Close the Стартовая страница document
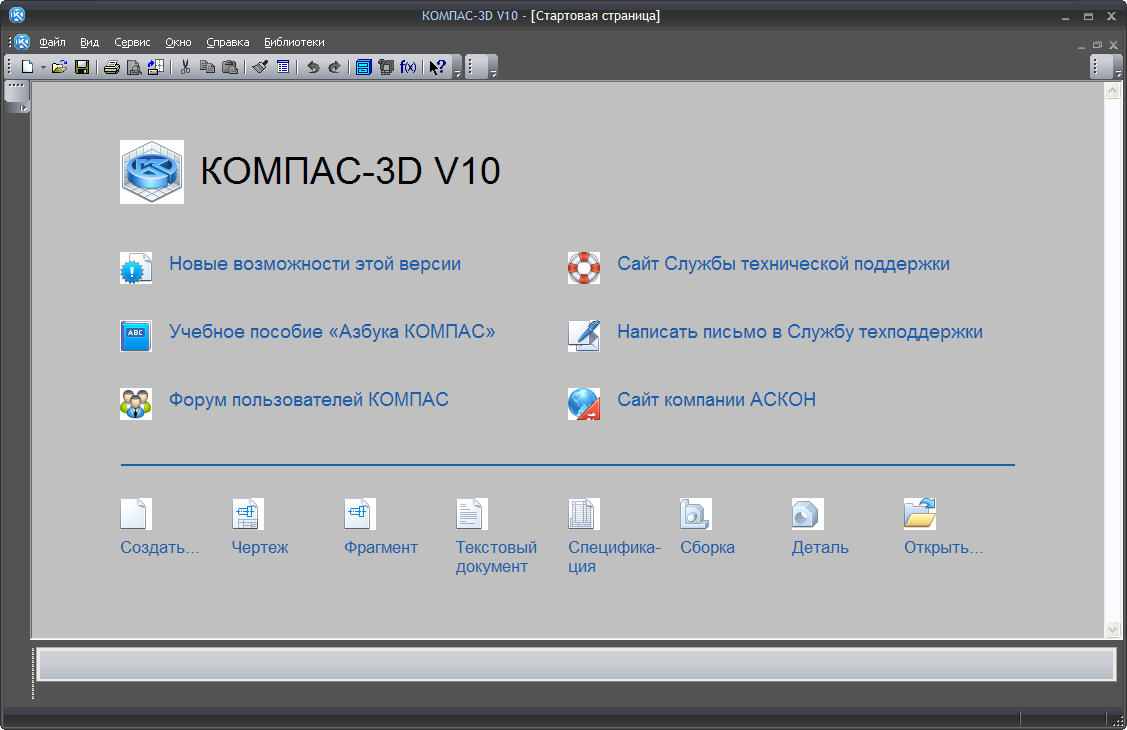Screen dimensions: 1127x730 pos(1114,45)
